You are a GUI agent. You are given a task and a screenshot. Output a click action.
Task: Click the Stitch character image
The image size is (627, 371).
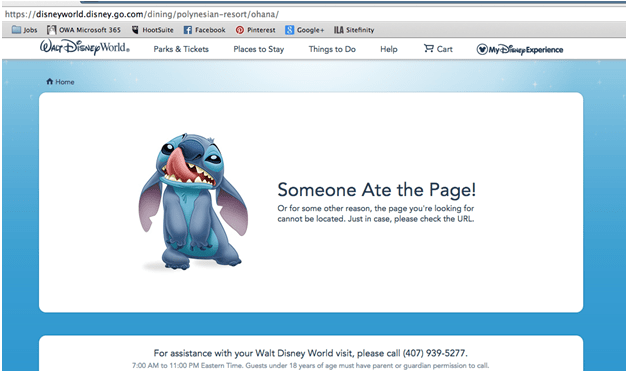[x=193, y=201]
